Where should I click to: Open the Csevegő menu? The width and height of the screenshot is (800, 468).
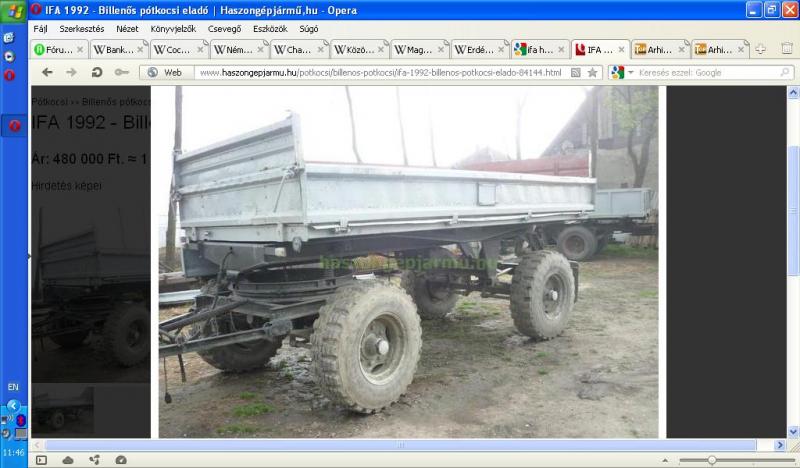(x=224, y=29)
